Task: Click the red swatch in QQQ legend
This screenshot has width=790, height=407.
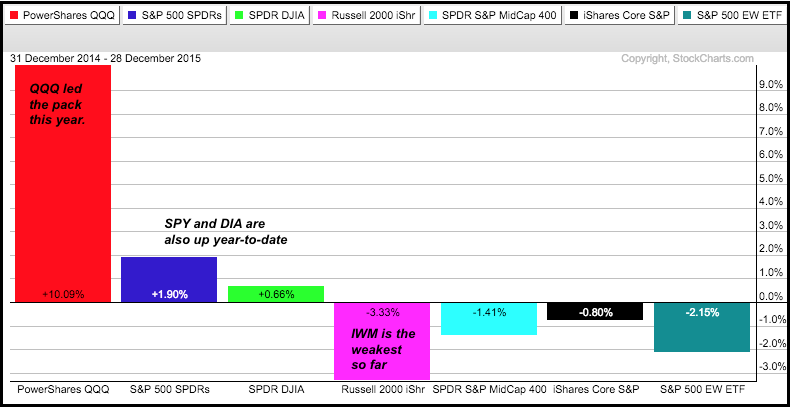Action: [x=15, y=16]
